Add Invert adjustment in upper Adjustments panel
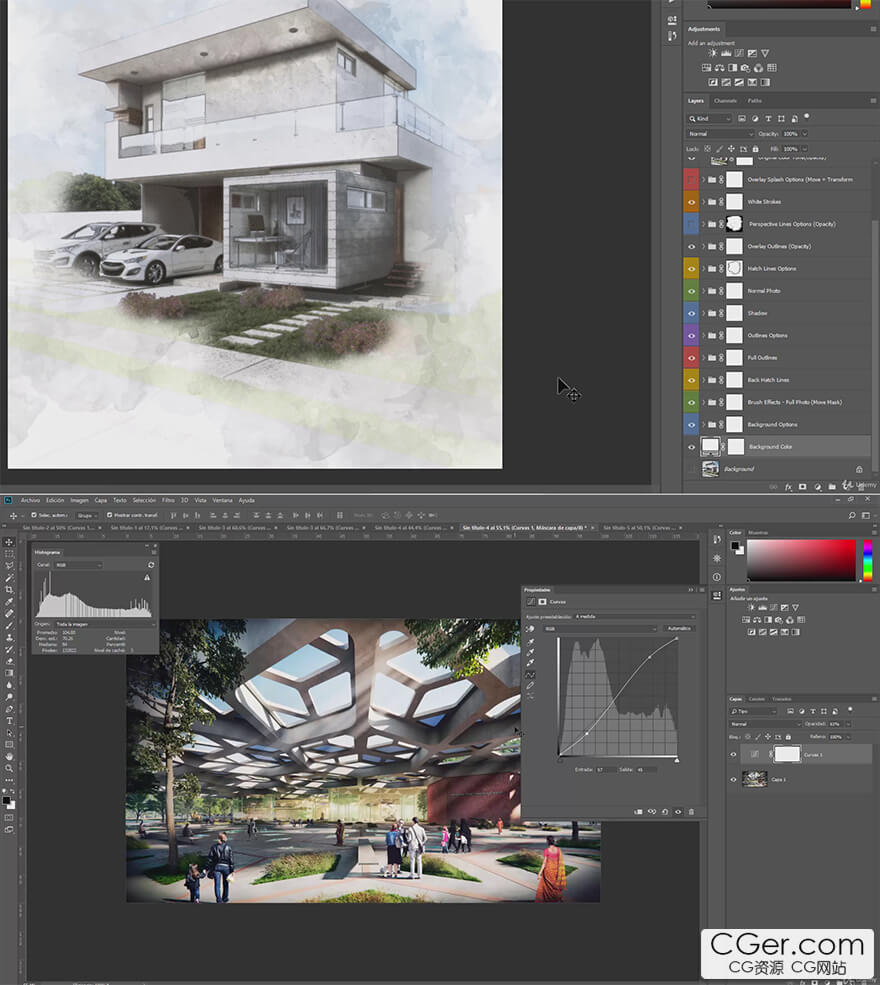Viewport: 880px width, 985px height. (x=713, y=82)
